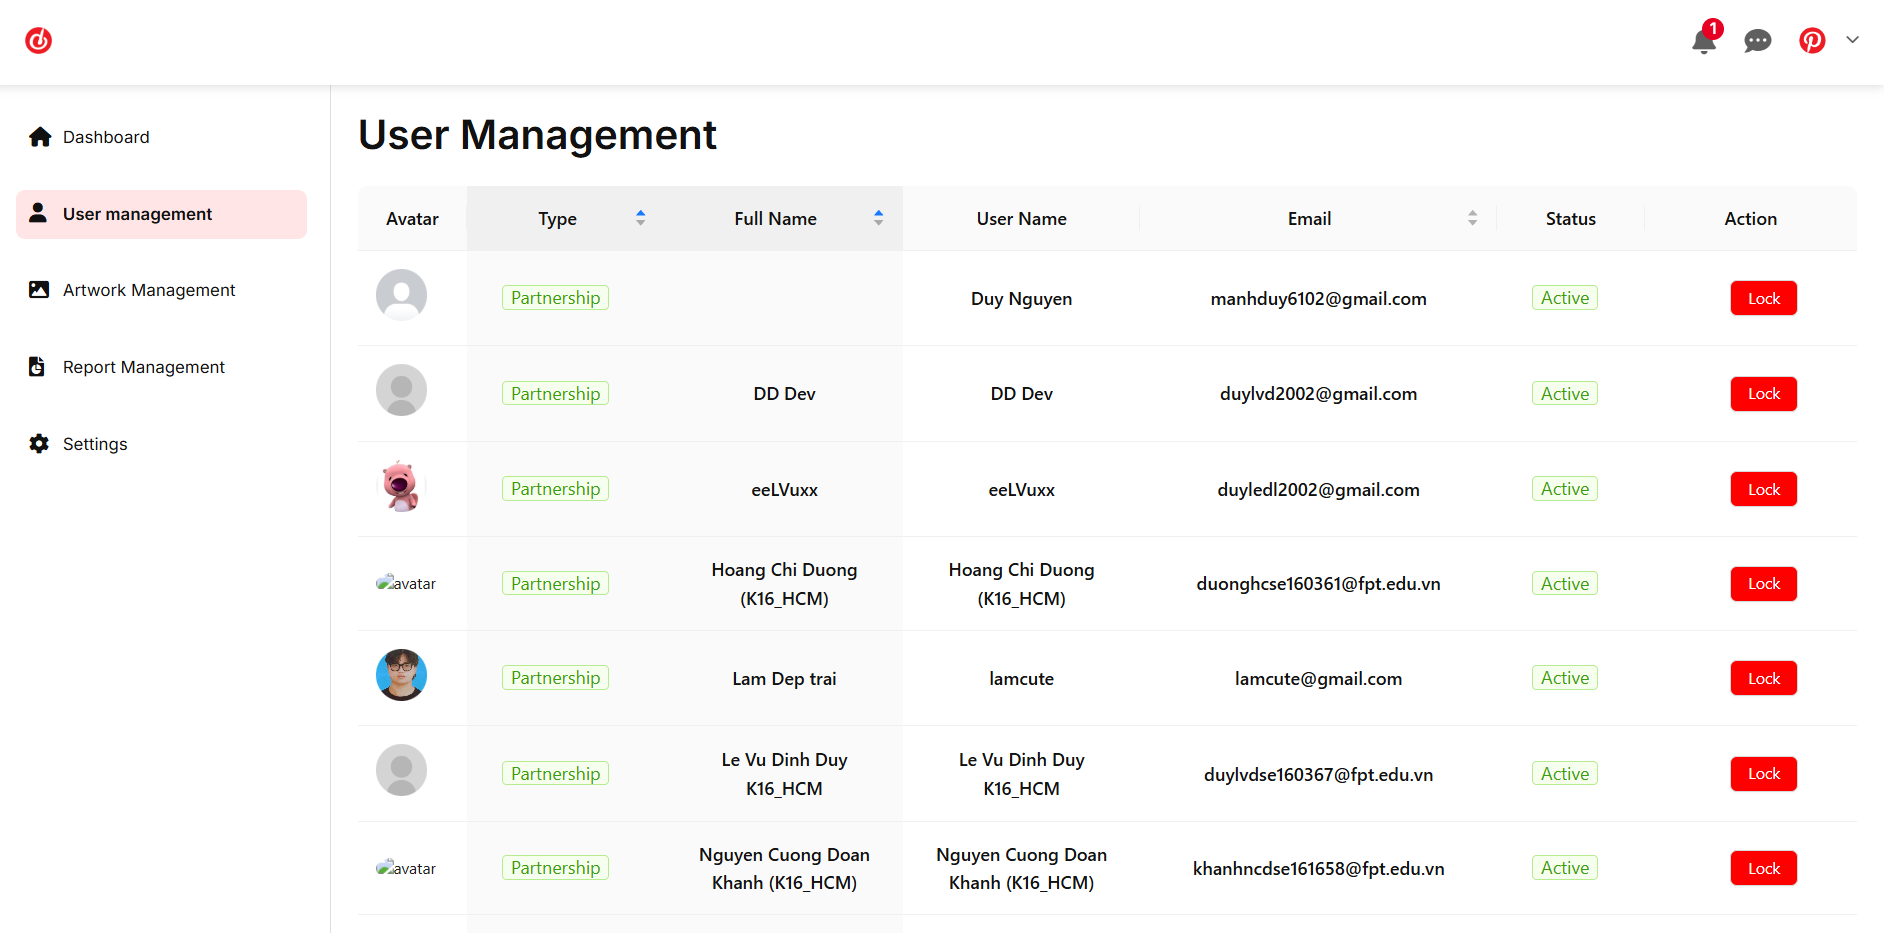1884x933 pixels.
Task: Click email khanhncdse161658@fpt.edu.vn
Action: click(1318, 869)
